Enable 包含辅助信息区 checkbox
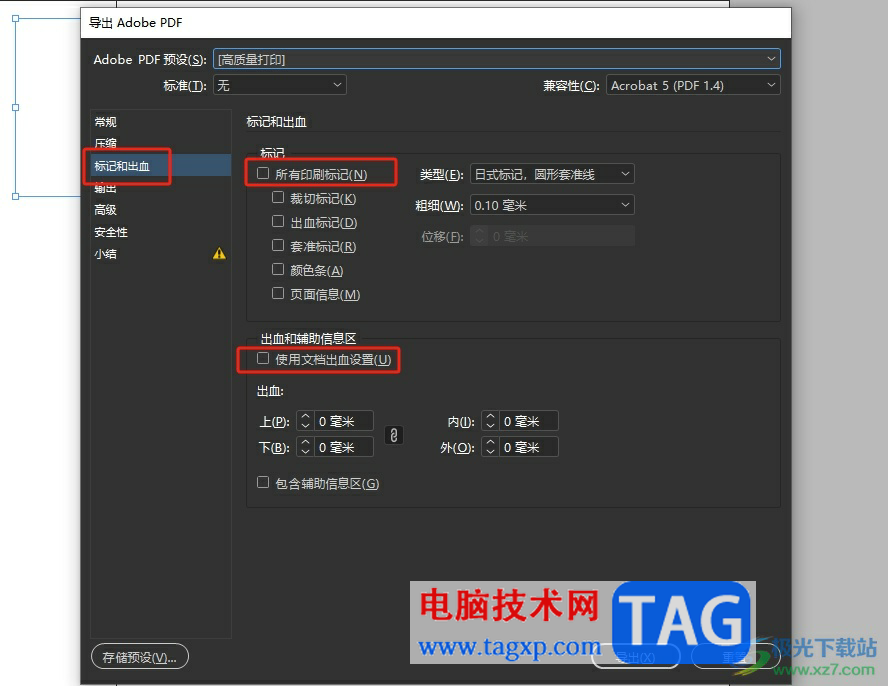 pos(263,482)
